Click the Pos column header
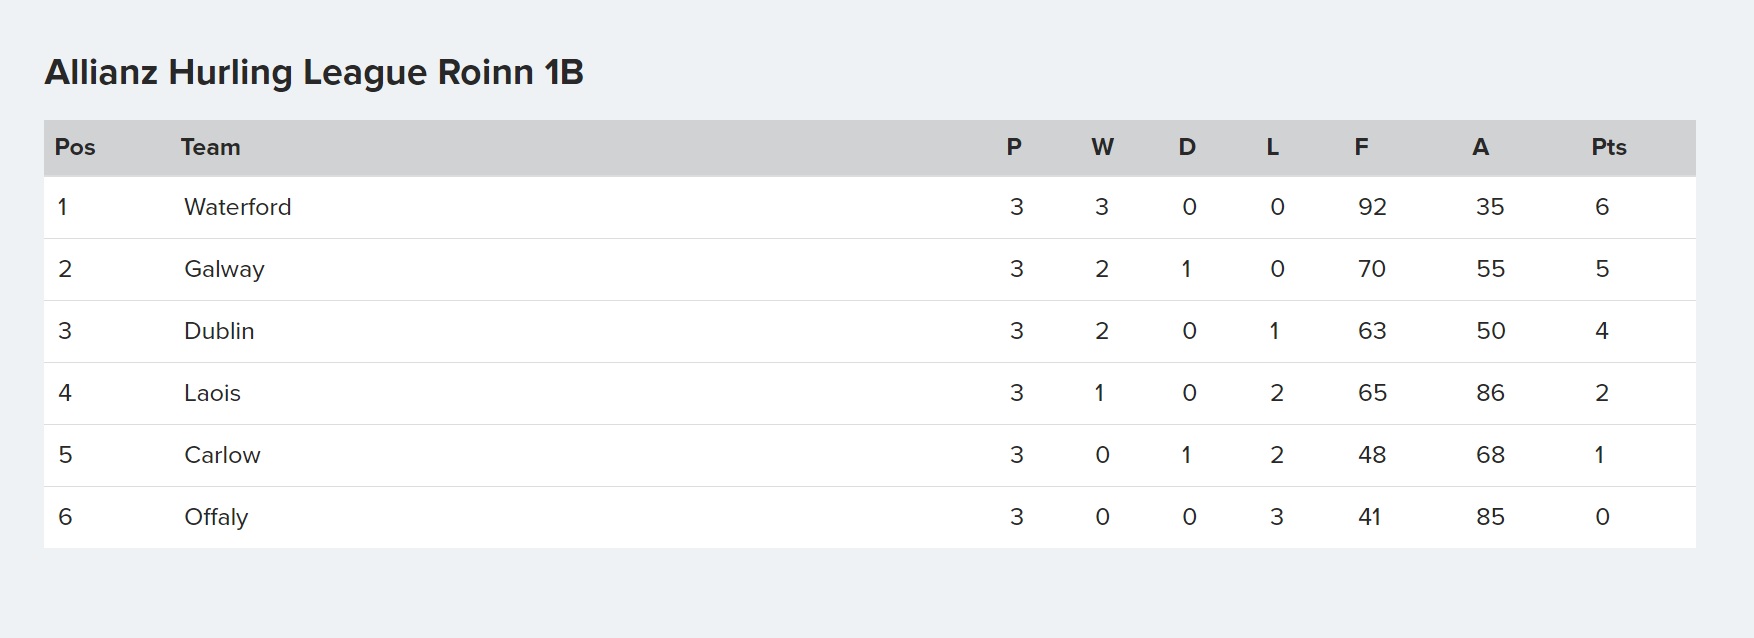 [75, 147]
